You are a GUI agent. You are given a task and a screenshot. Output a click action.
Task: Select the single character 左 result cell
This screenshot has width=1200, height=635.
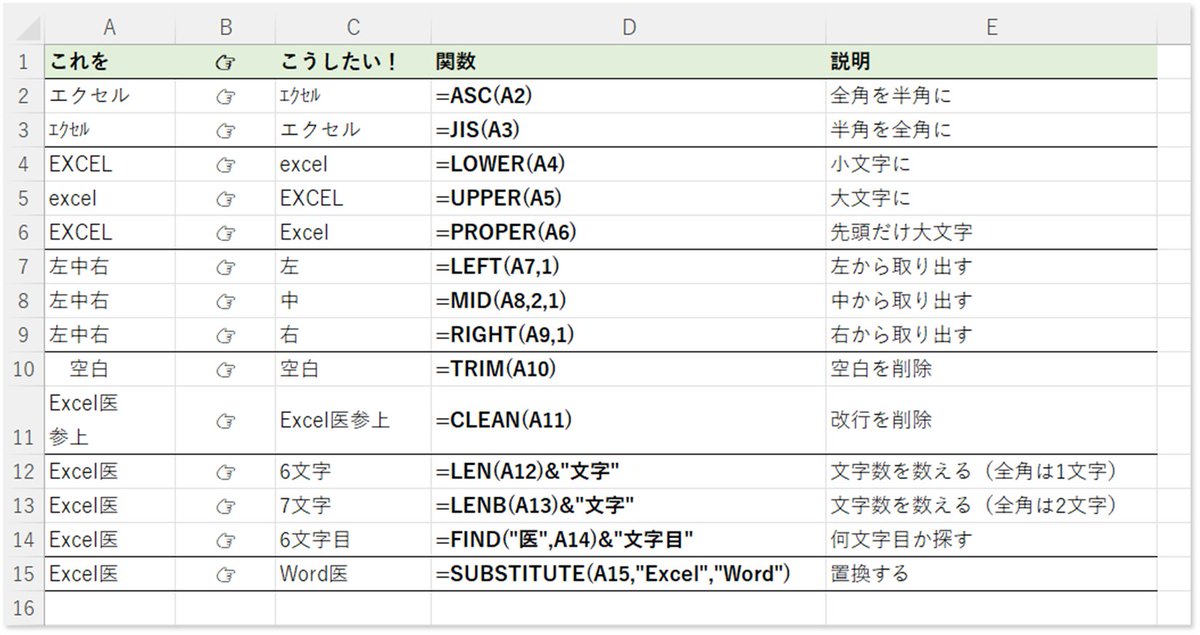(x=353, y=267)
